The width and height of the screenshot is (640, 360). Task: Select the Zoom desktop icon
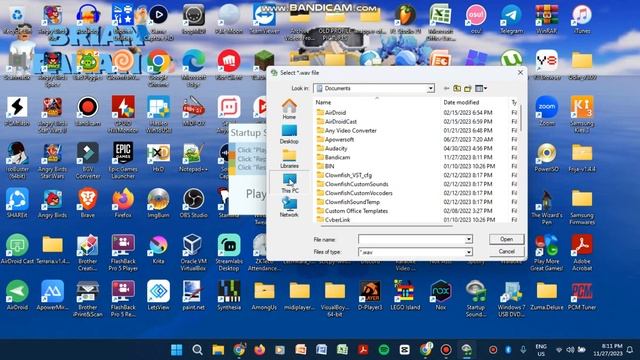click(x=547, y=111)
